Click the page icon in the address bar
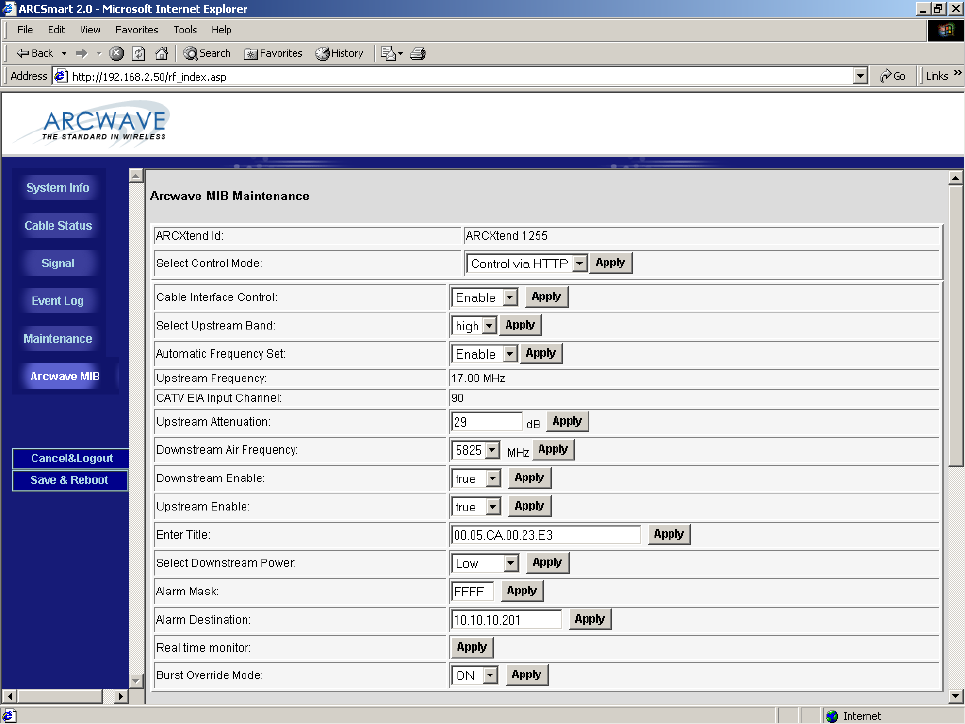The height and width of the screenshot is (724, 965). point(60,76)
